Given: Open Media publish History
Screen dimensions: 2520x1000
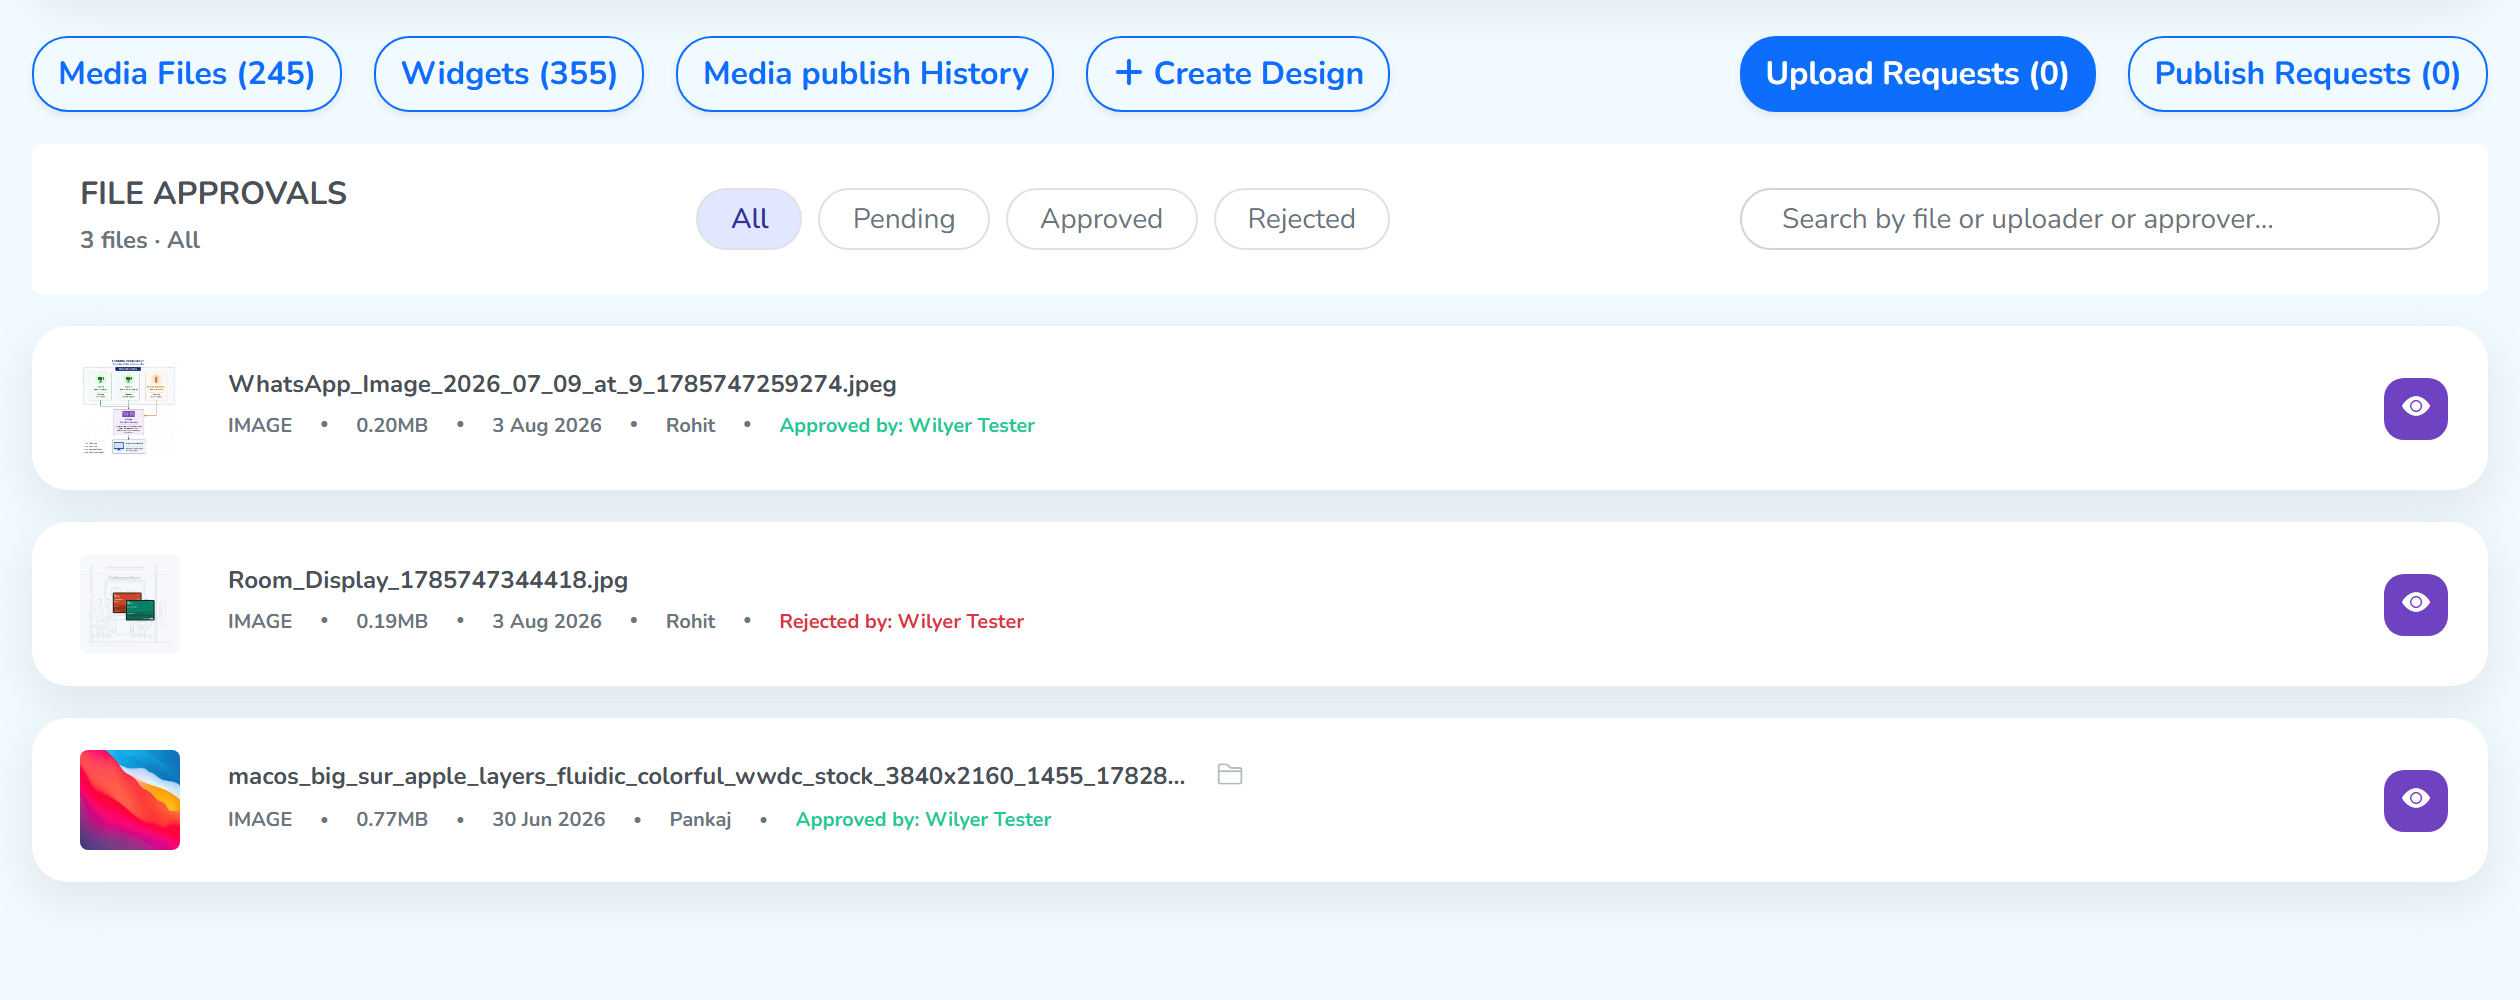Looking at the screenshot, I should (x=865, y=74).
